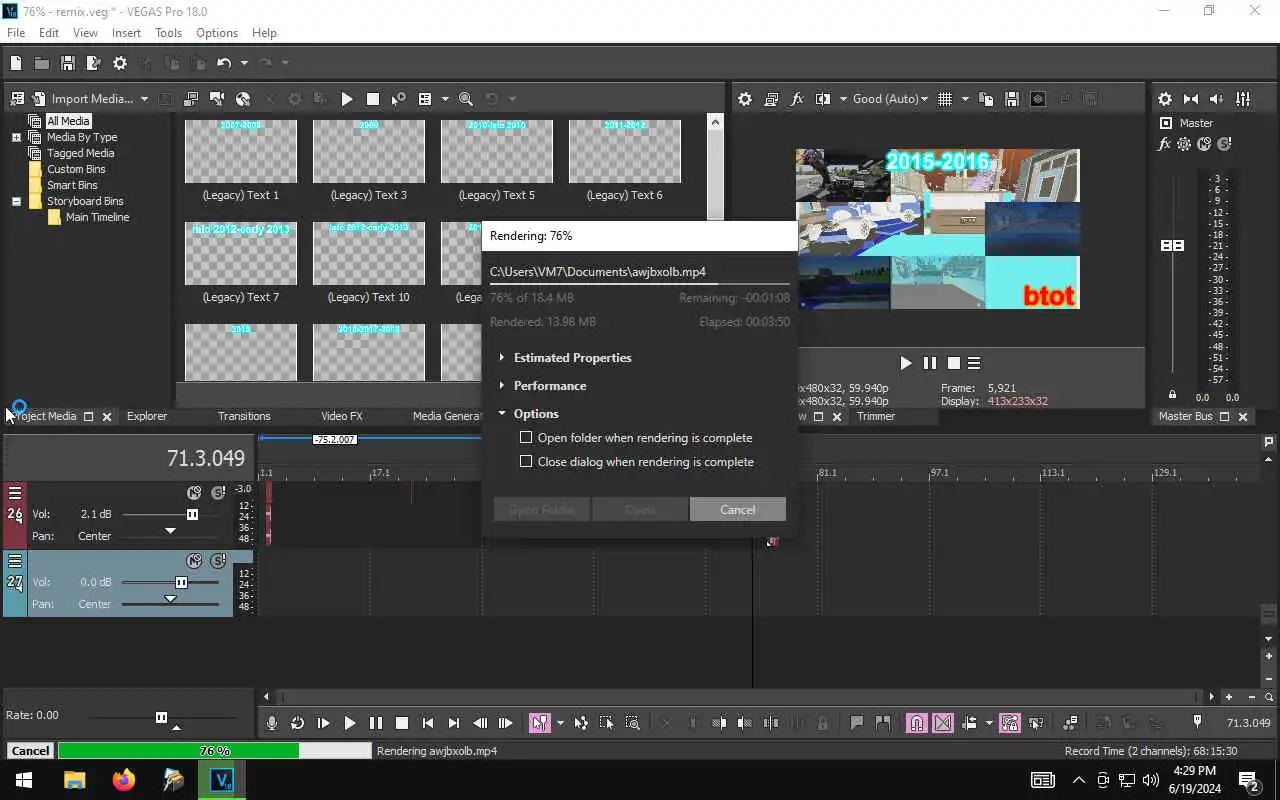Toggle Automatic Crossfades button

pyautogui.click(x=943, y=723)
